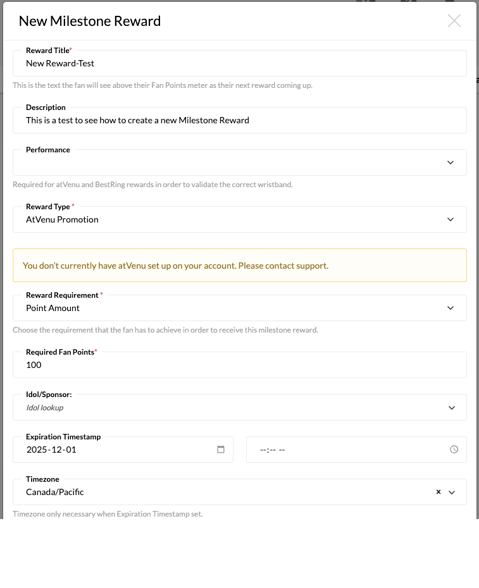Expand the Timezone dropdown chevron
Image resolution: width=479 pixels, height=588 pixels.
coord(452,492)
